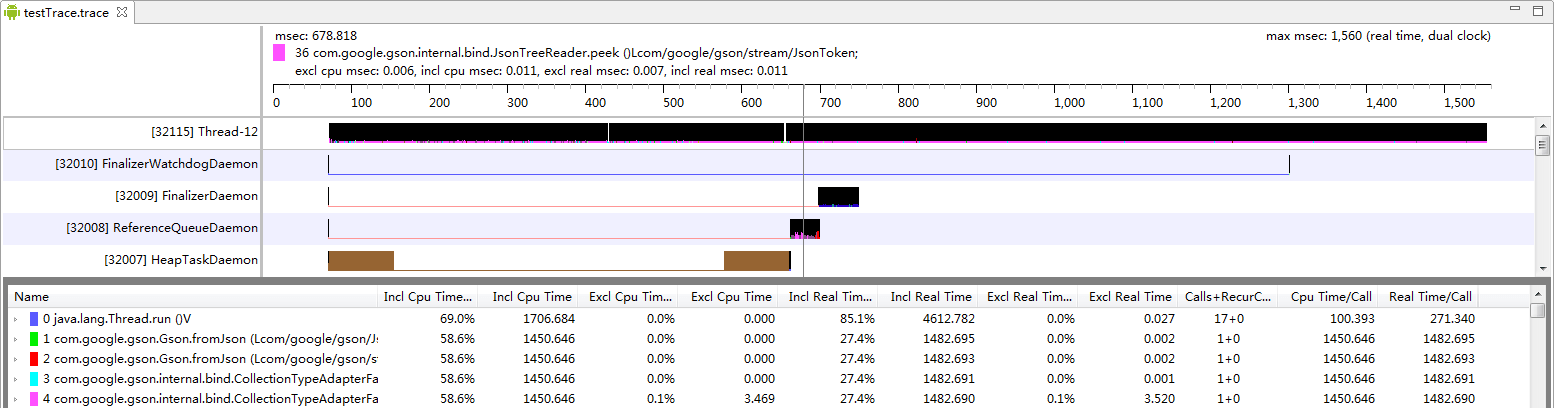Click the excl cpu msec: 0.006 info line
Screen dimensions: 1554x408
click(541, 71)
